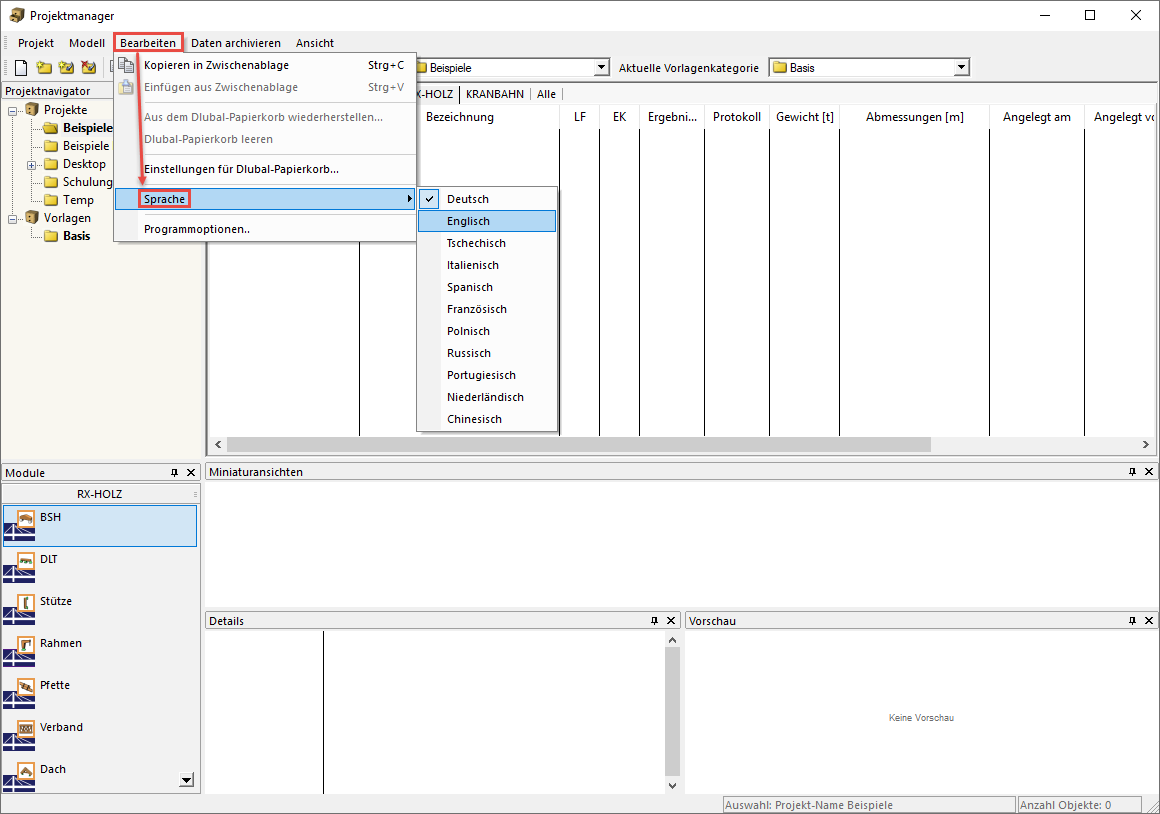Click the horizontal scrollbar of model table
Screen dimensions: 1160x814
[x=579, y=445]
